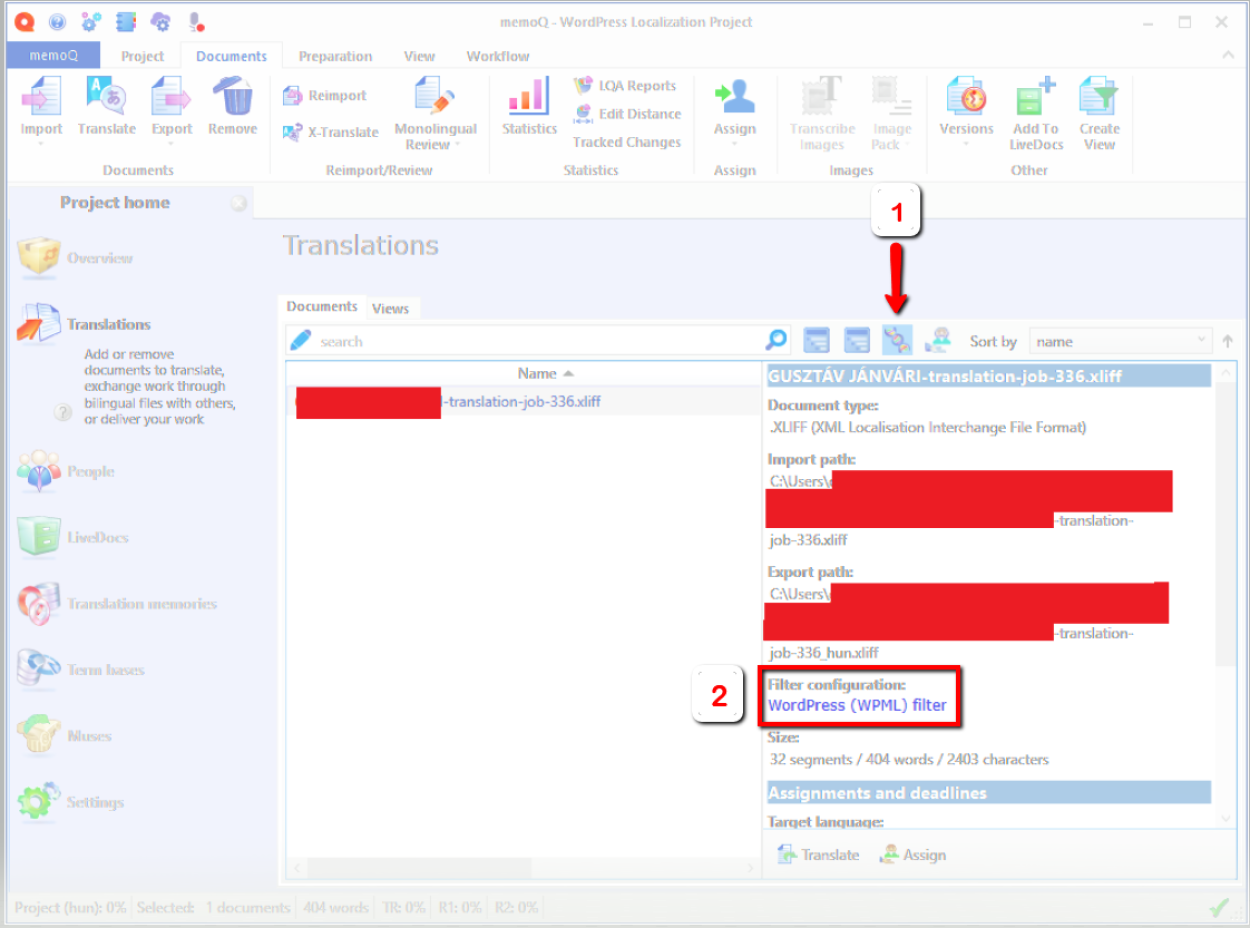Screen dimensions: 1250x928
Task: Open the Sort by name dropdown
Action: pos(1120,341)
